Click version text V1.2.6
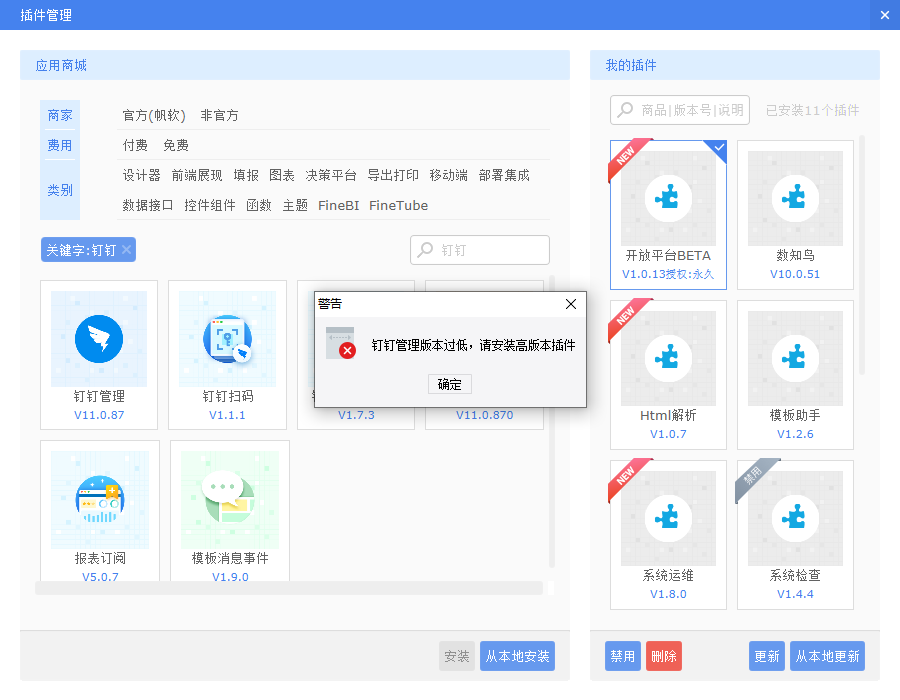The height and width of the screenshot is (700, 900). coord(795,434)
